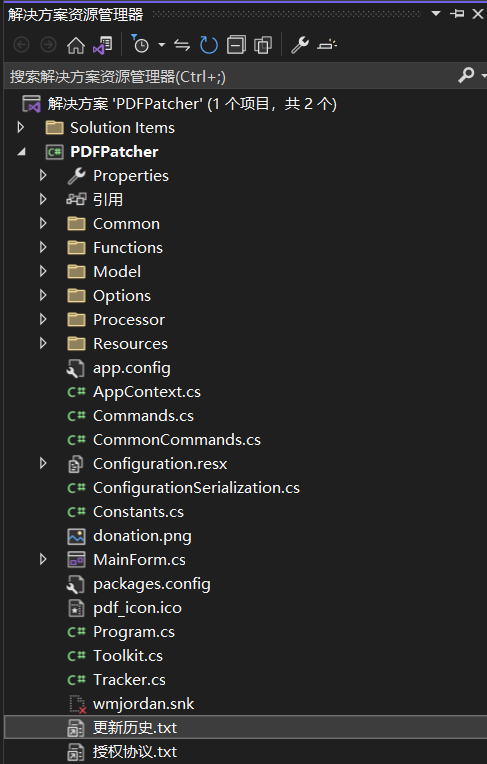Viewport: 487px width, 764px height.
Task: Click the 引用 references icon
Action: (76, 199)
